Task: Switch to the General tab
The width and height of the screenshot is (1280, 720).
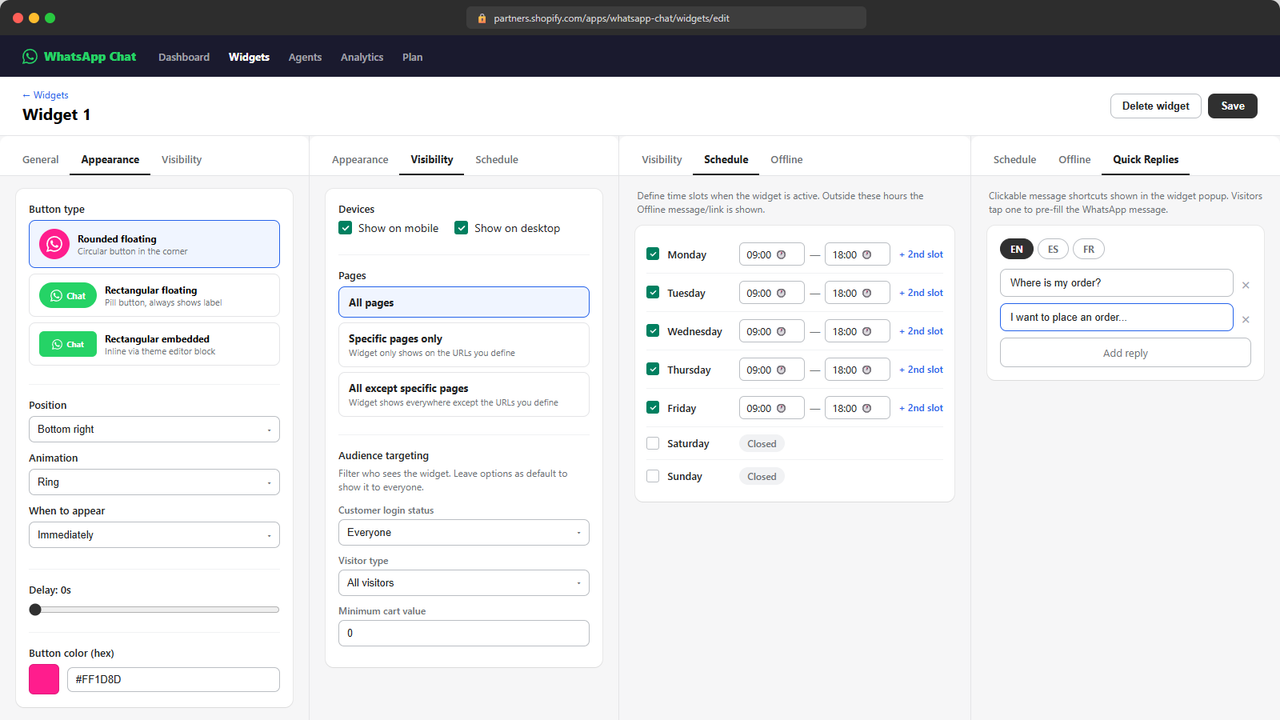Action: point(41,160)
